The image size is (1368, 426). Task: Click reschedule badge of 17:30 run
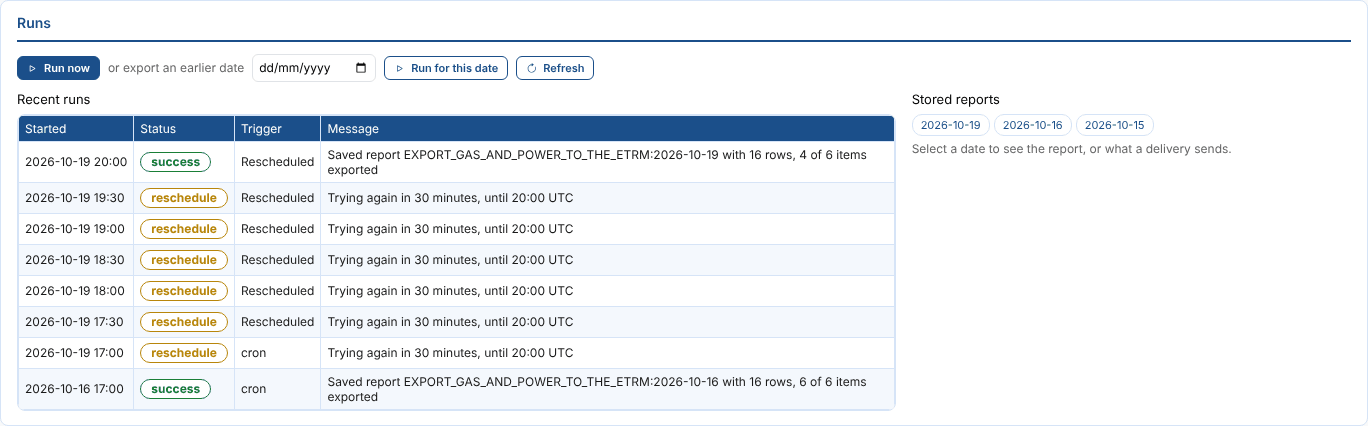(x=184, y=322)
